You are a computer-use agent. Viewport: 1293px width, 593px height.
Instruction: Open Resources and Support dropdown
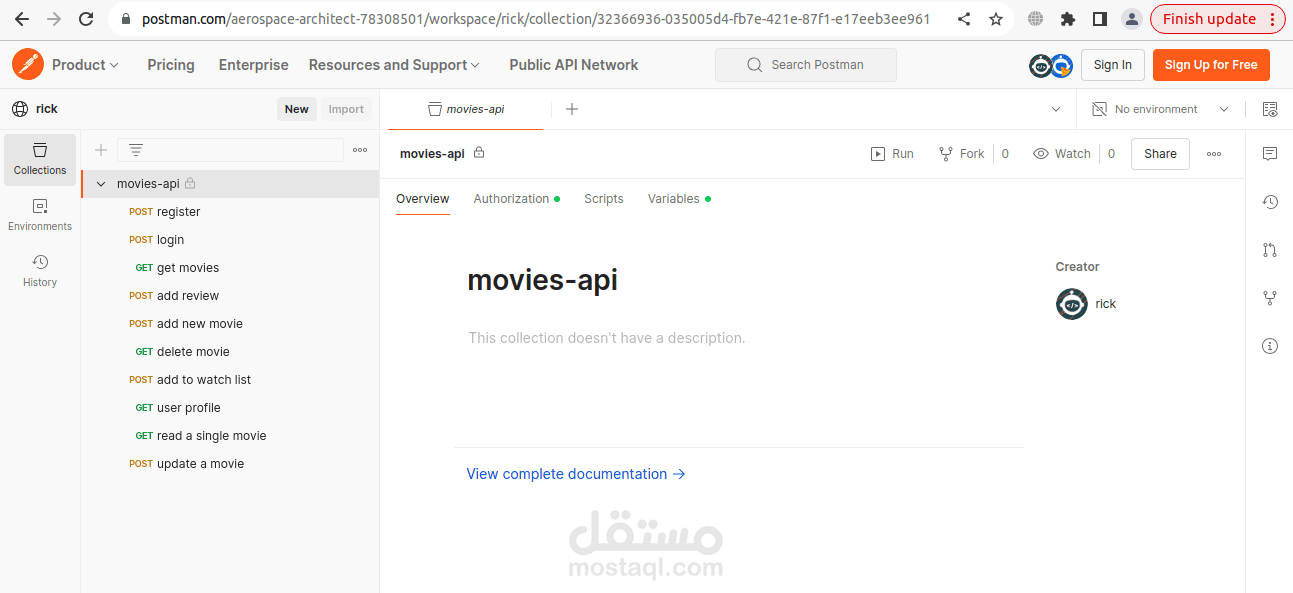394,65
